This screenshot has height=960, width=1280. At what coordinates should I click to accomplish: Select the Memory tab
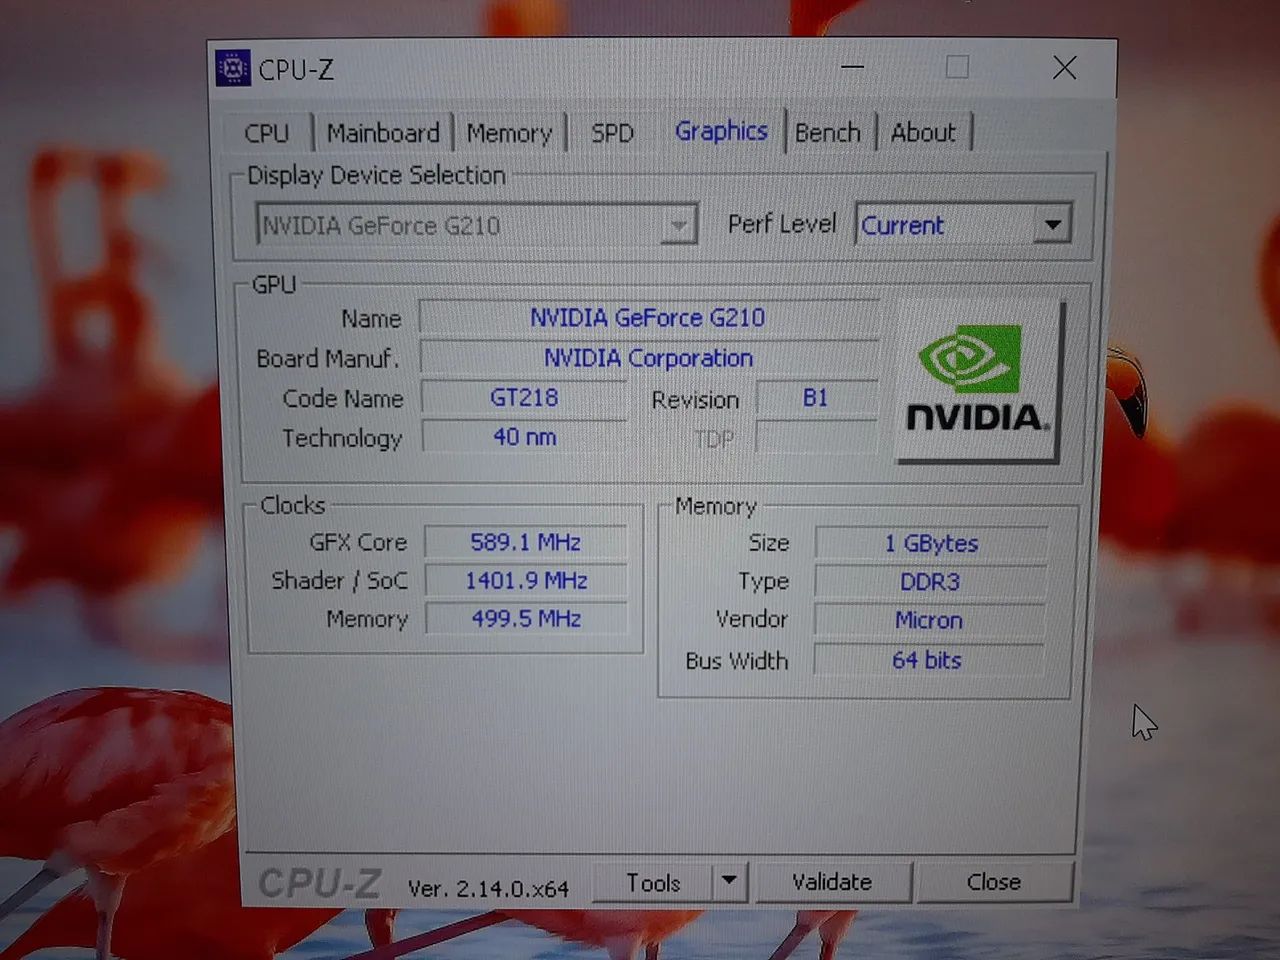coord(510,132)
